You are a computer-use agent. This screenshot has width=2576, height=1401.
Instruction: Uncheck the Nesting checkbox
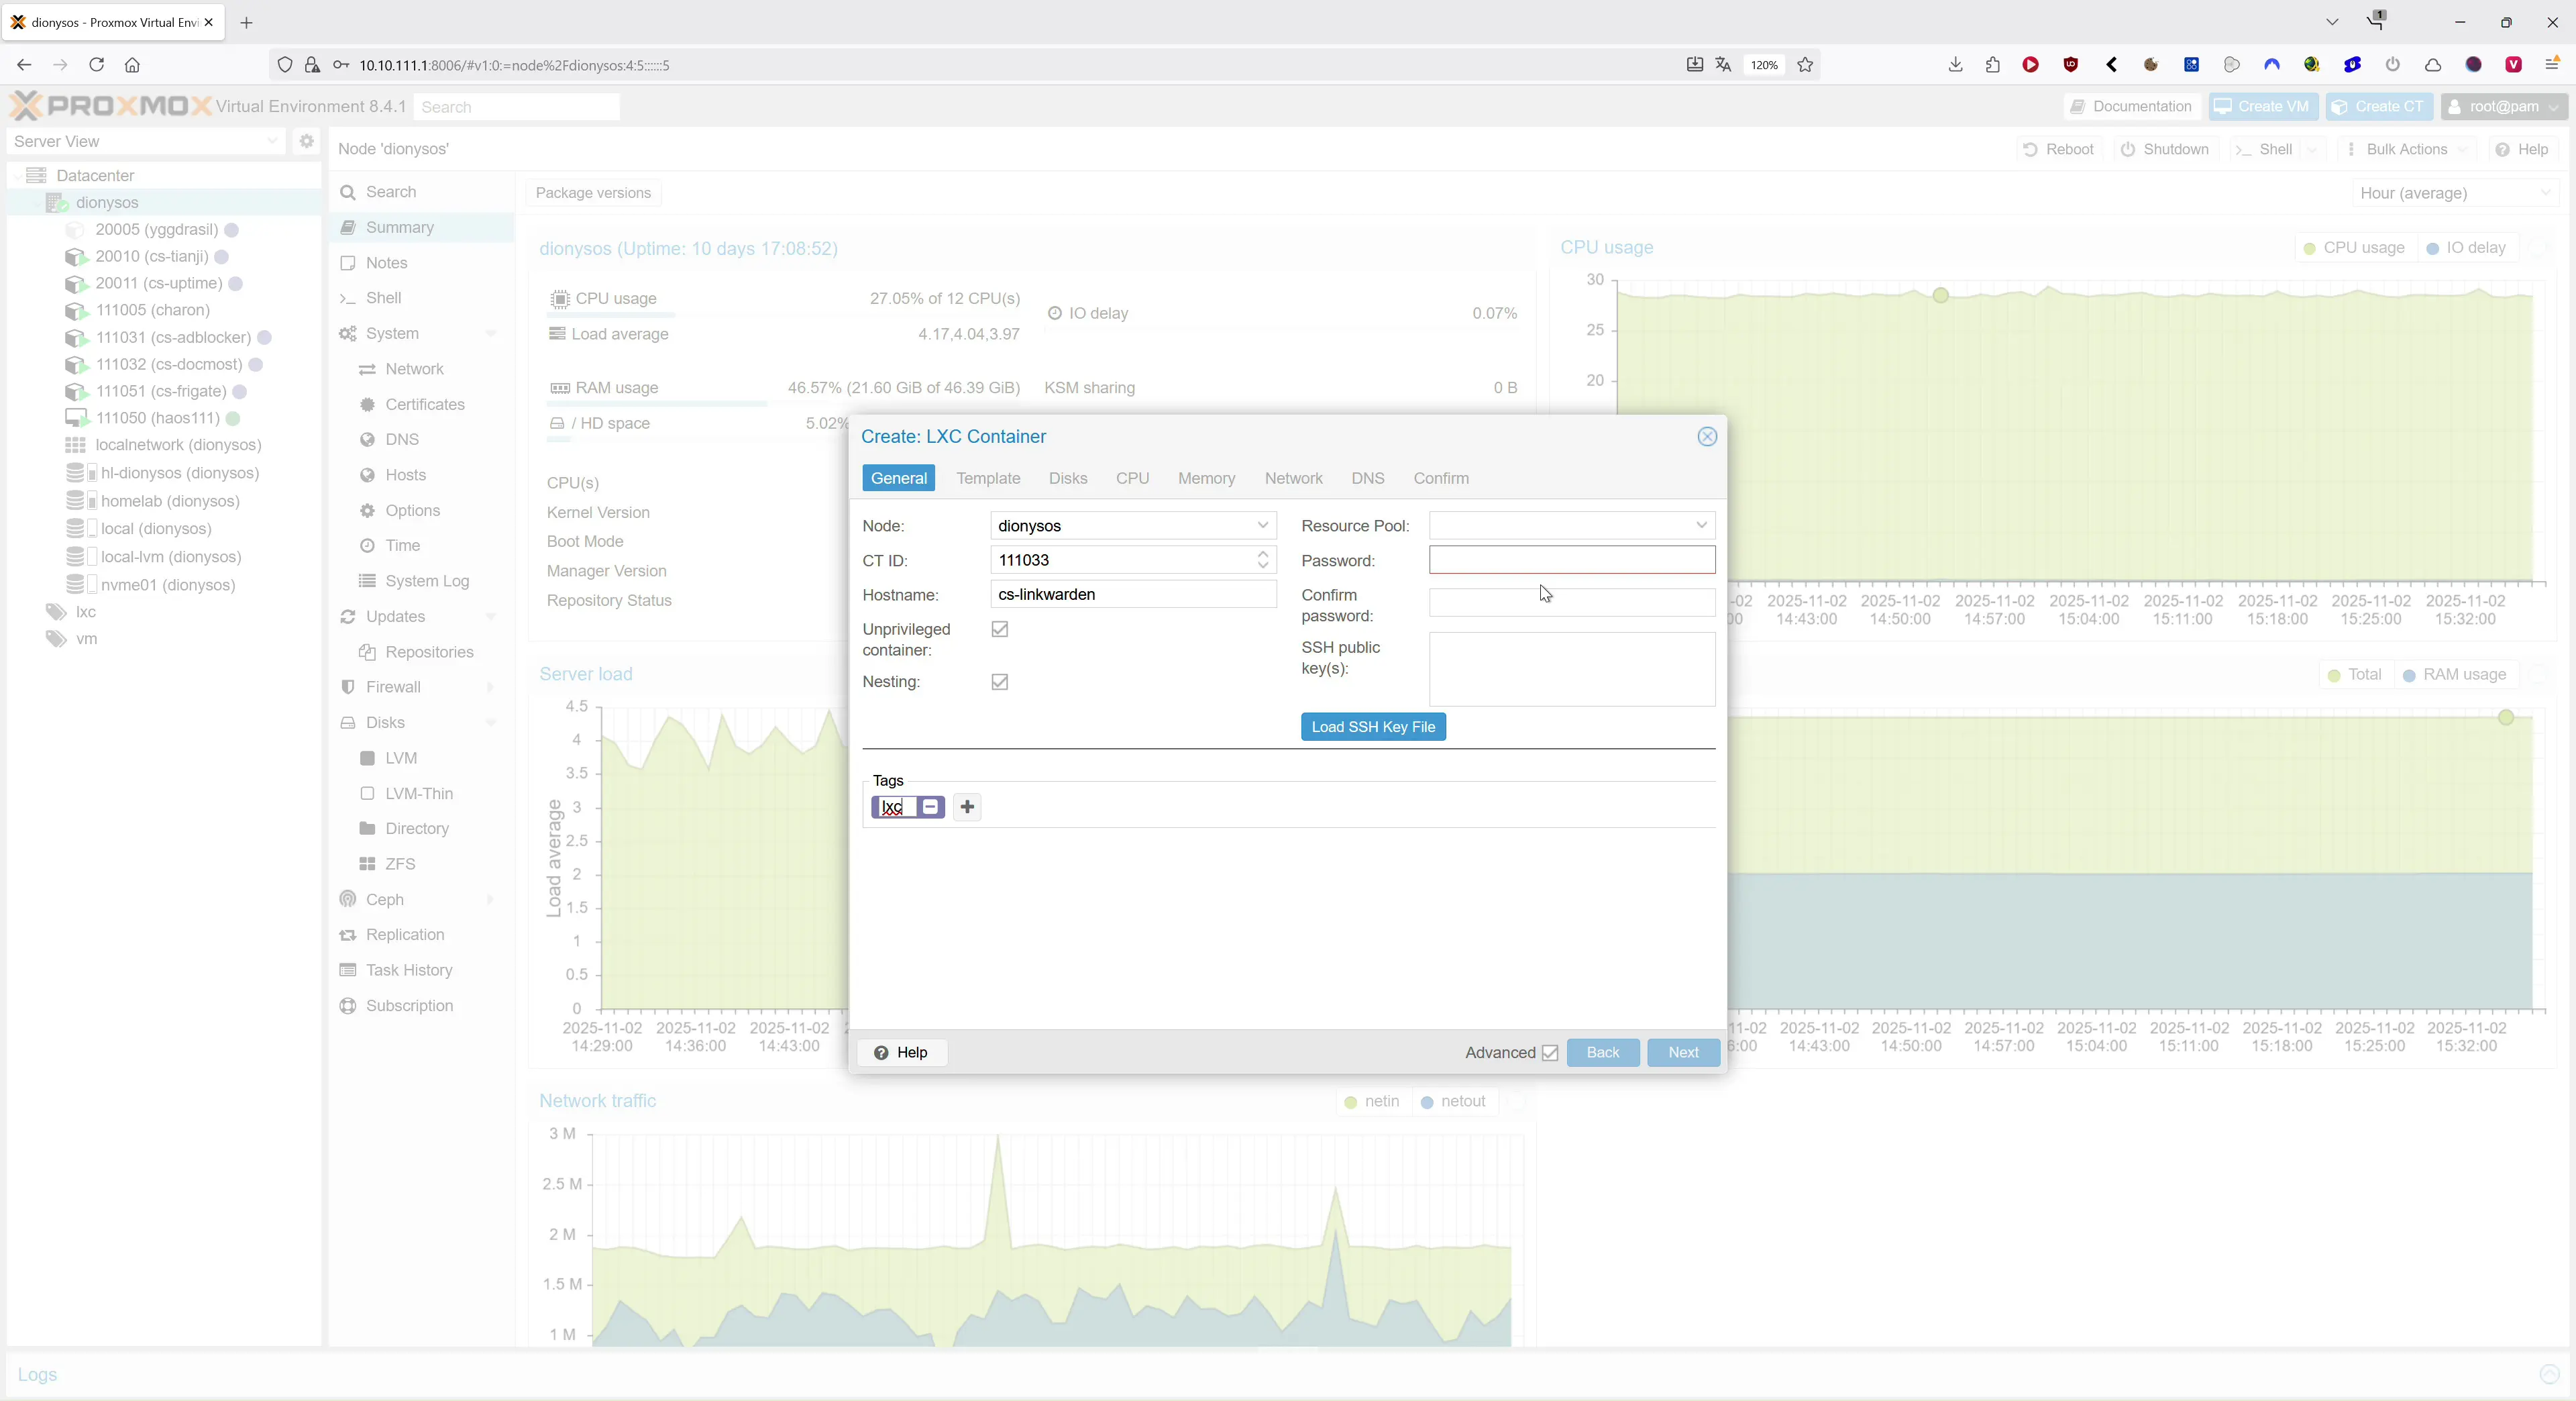[999, 682]
